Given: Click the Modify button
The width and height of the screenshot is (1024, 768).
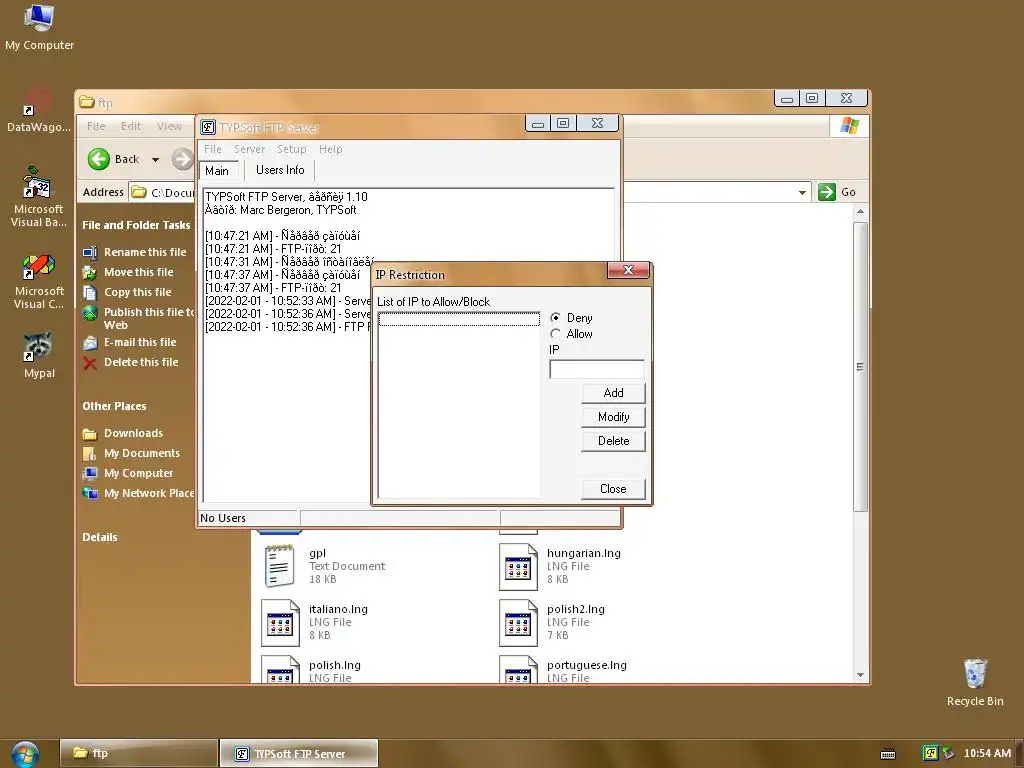Looking at the screenshot, I should click(613, 417).
